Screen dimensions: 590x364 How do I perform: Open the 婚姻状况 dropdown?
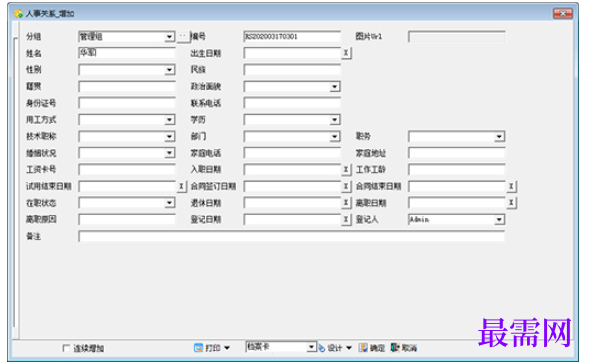coord(169,153)
